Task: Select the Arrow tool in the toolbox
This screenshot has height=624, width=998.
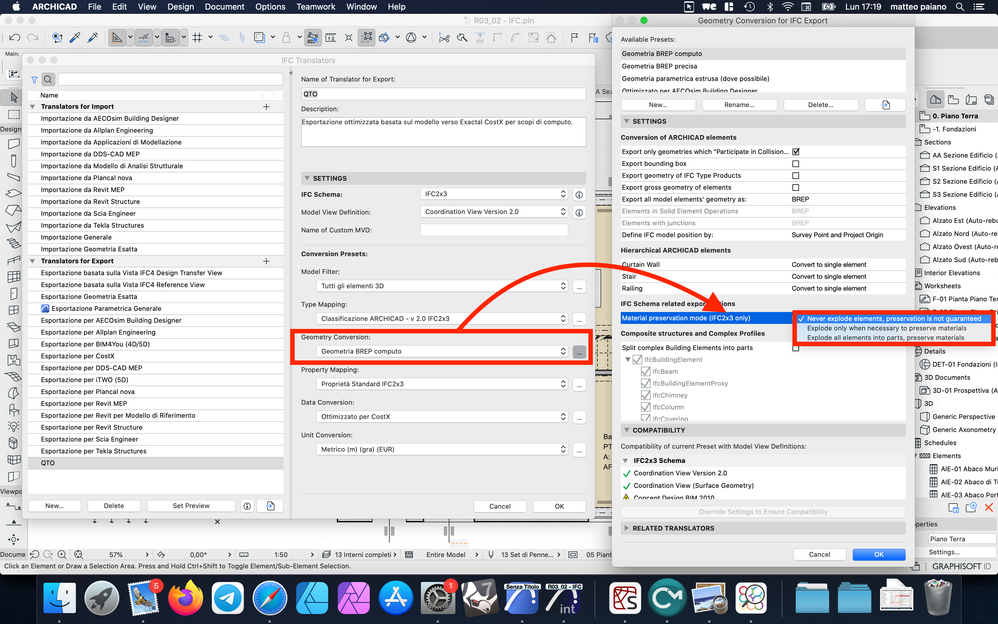Action: coord(13,97)
